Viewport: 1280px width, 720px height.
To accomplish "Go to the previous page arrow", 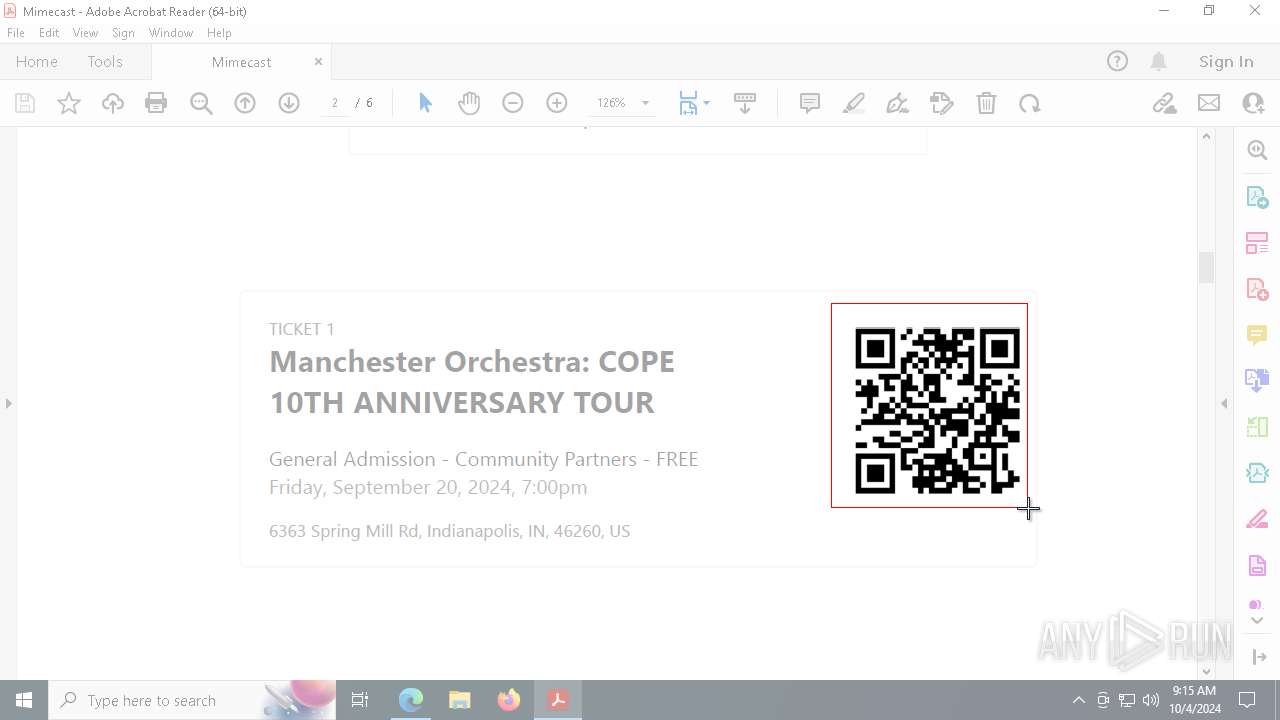I will 245,103.
